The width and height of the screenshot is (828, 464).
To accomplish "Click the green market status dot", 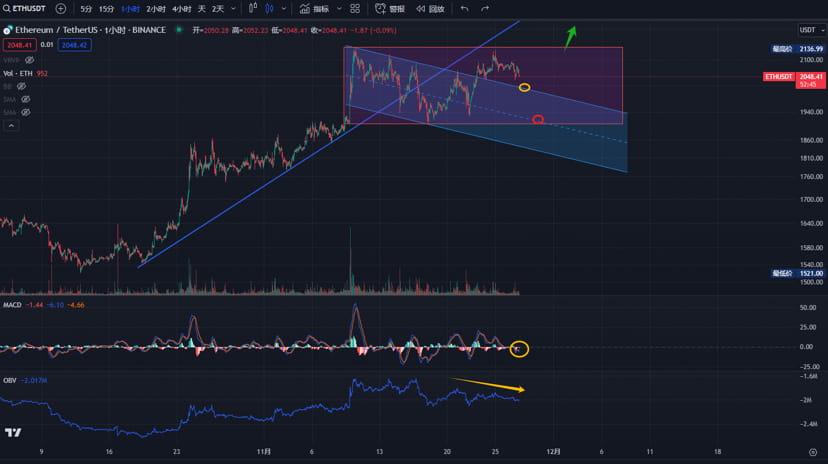I will pyautogui.click(x=179, y=30).
